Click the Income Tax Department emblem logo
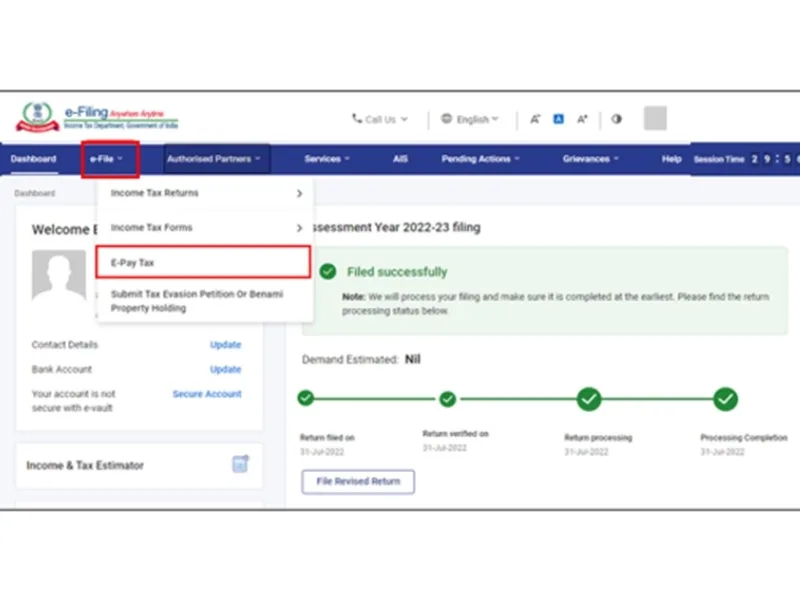The height and width of the screenshot is (600, 800). pos(37,117)
